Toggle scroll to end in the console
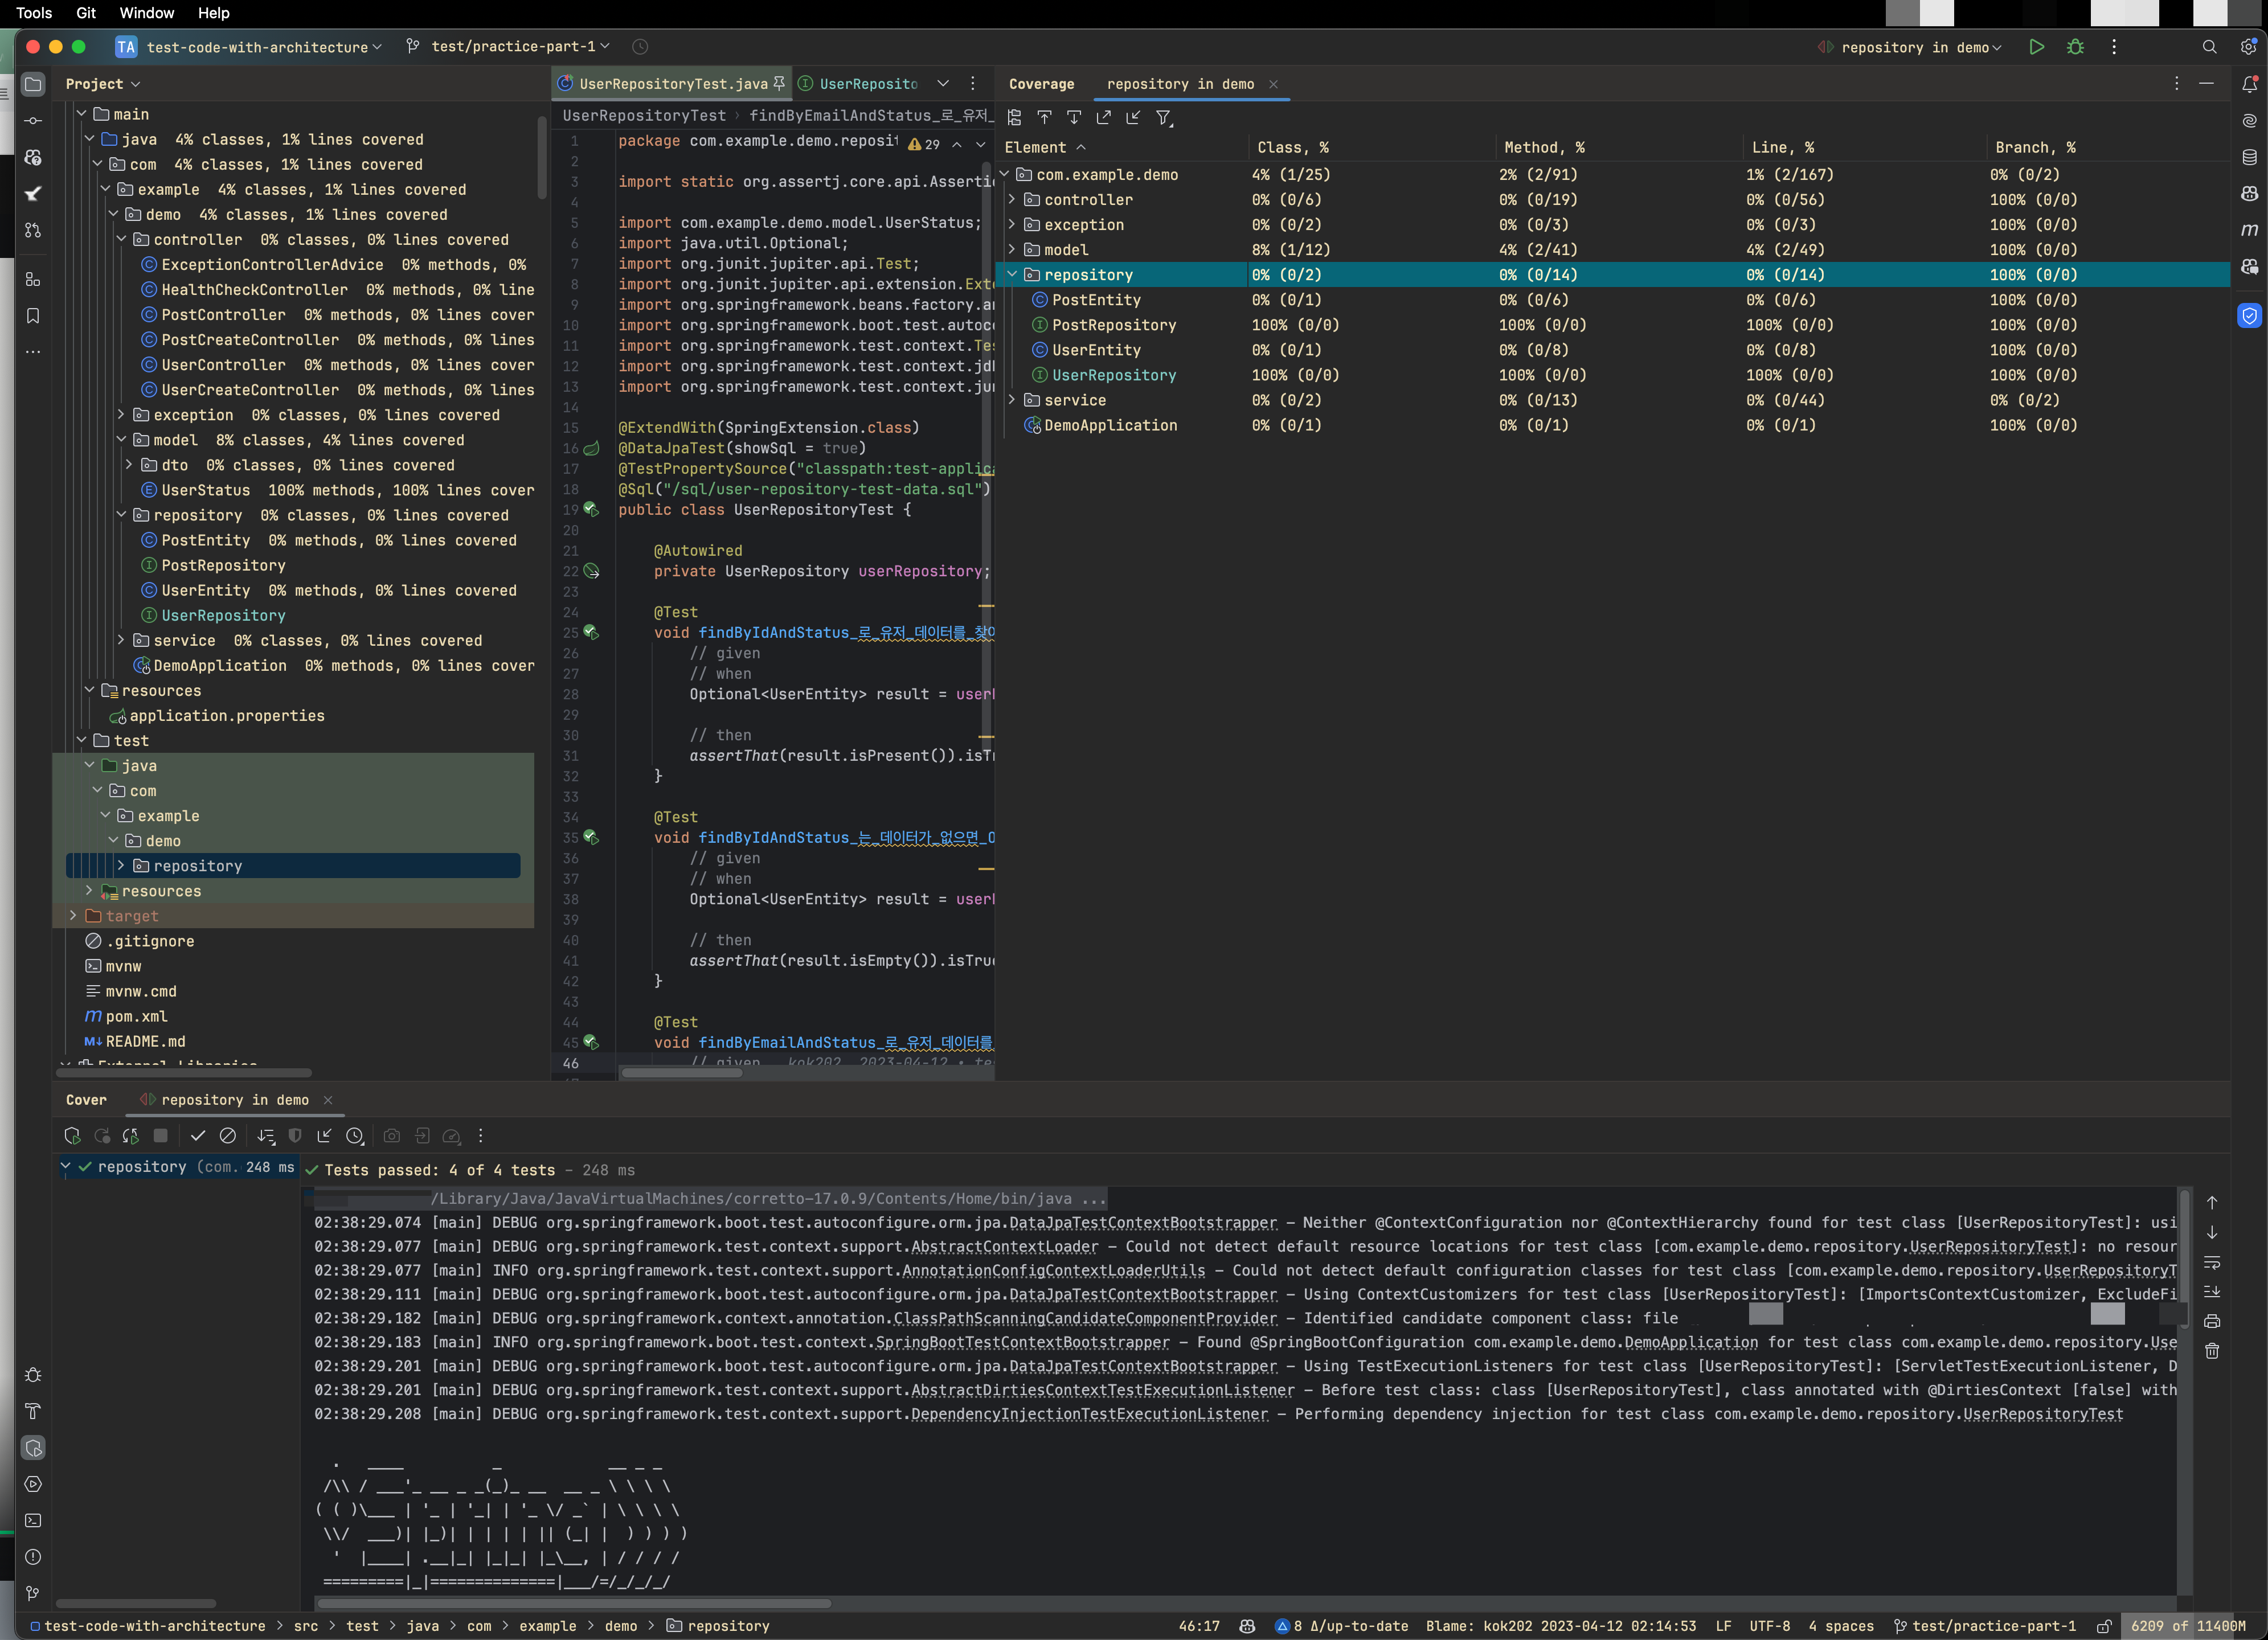 [x=2212, y=1292]
